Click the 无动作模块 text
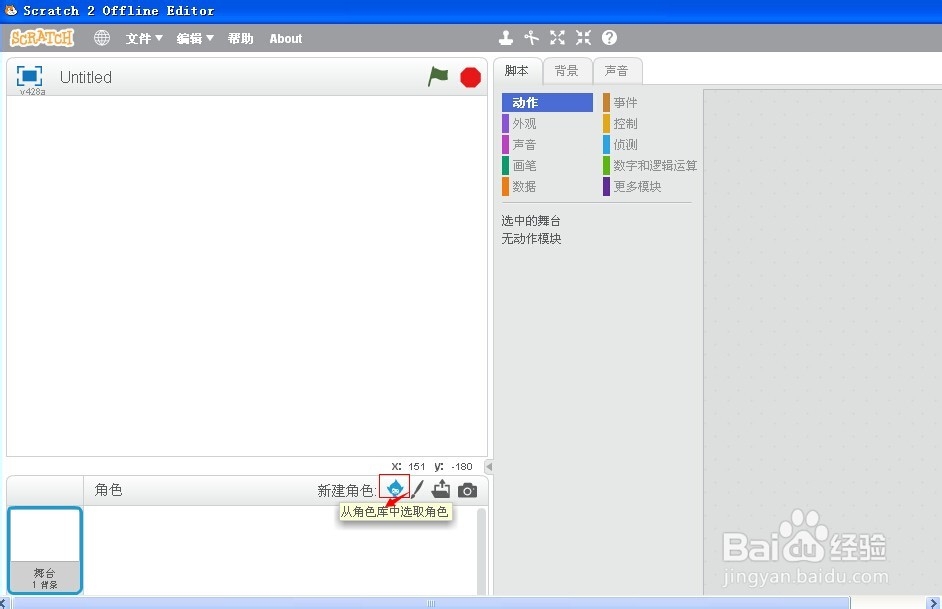The width and height of the screenshot is (942, 609). click(x=531, y=239)
